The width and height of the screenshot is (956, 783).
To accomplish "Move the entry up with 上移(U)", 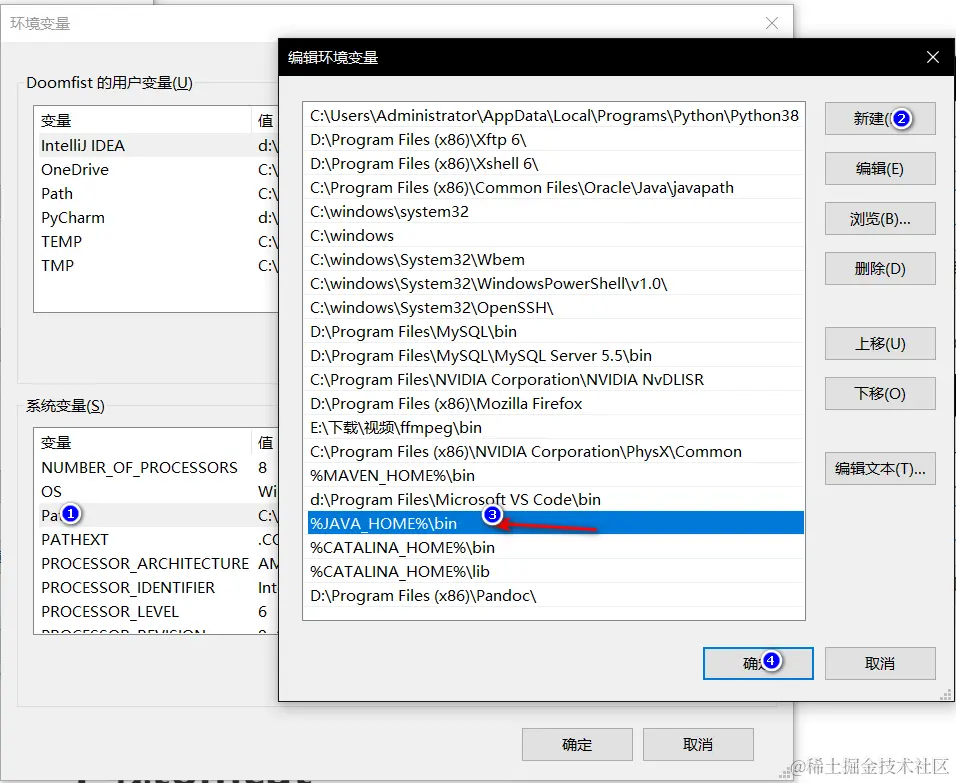I will tap(880, 343).
